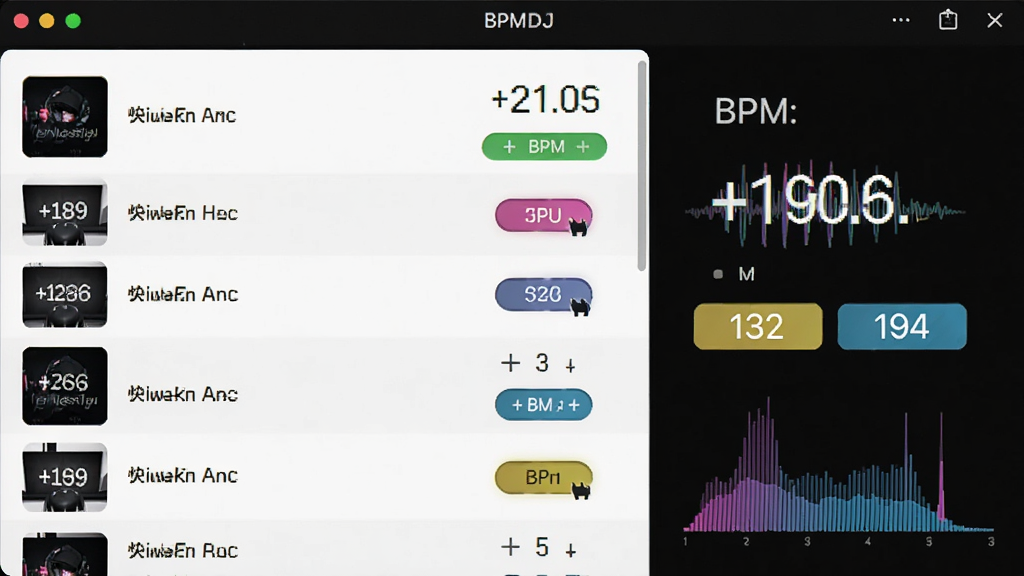Screen dimensions: 1024x576
Task: Click the +190.6 BPM waveform display
Action: coord(824,202)
